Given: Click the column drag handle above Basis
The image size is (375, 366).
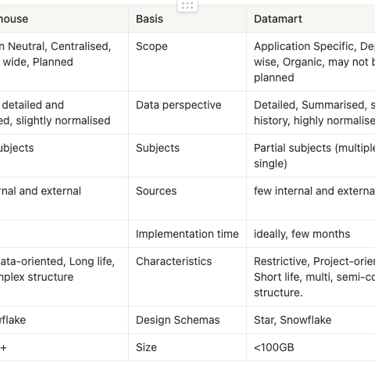Looking at the screenshot, I should [187, 6].
